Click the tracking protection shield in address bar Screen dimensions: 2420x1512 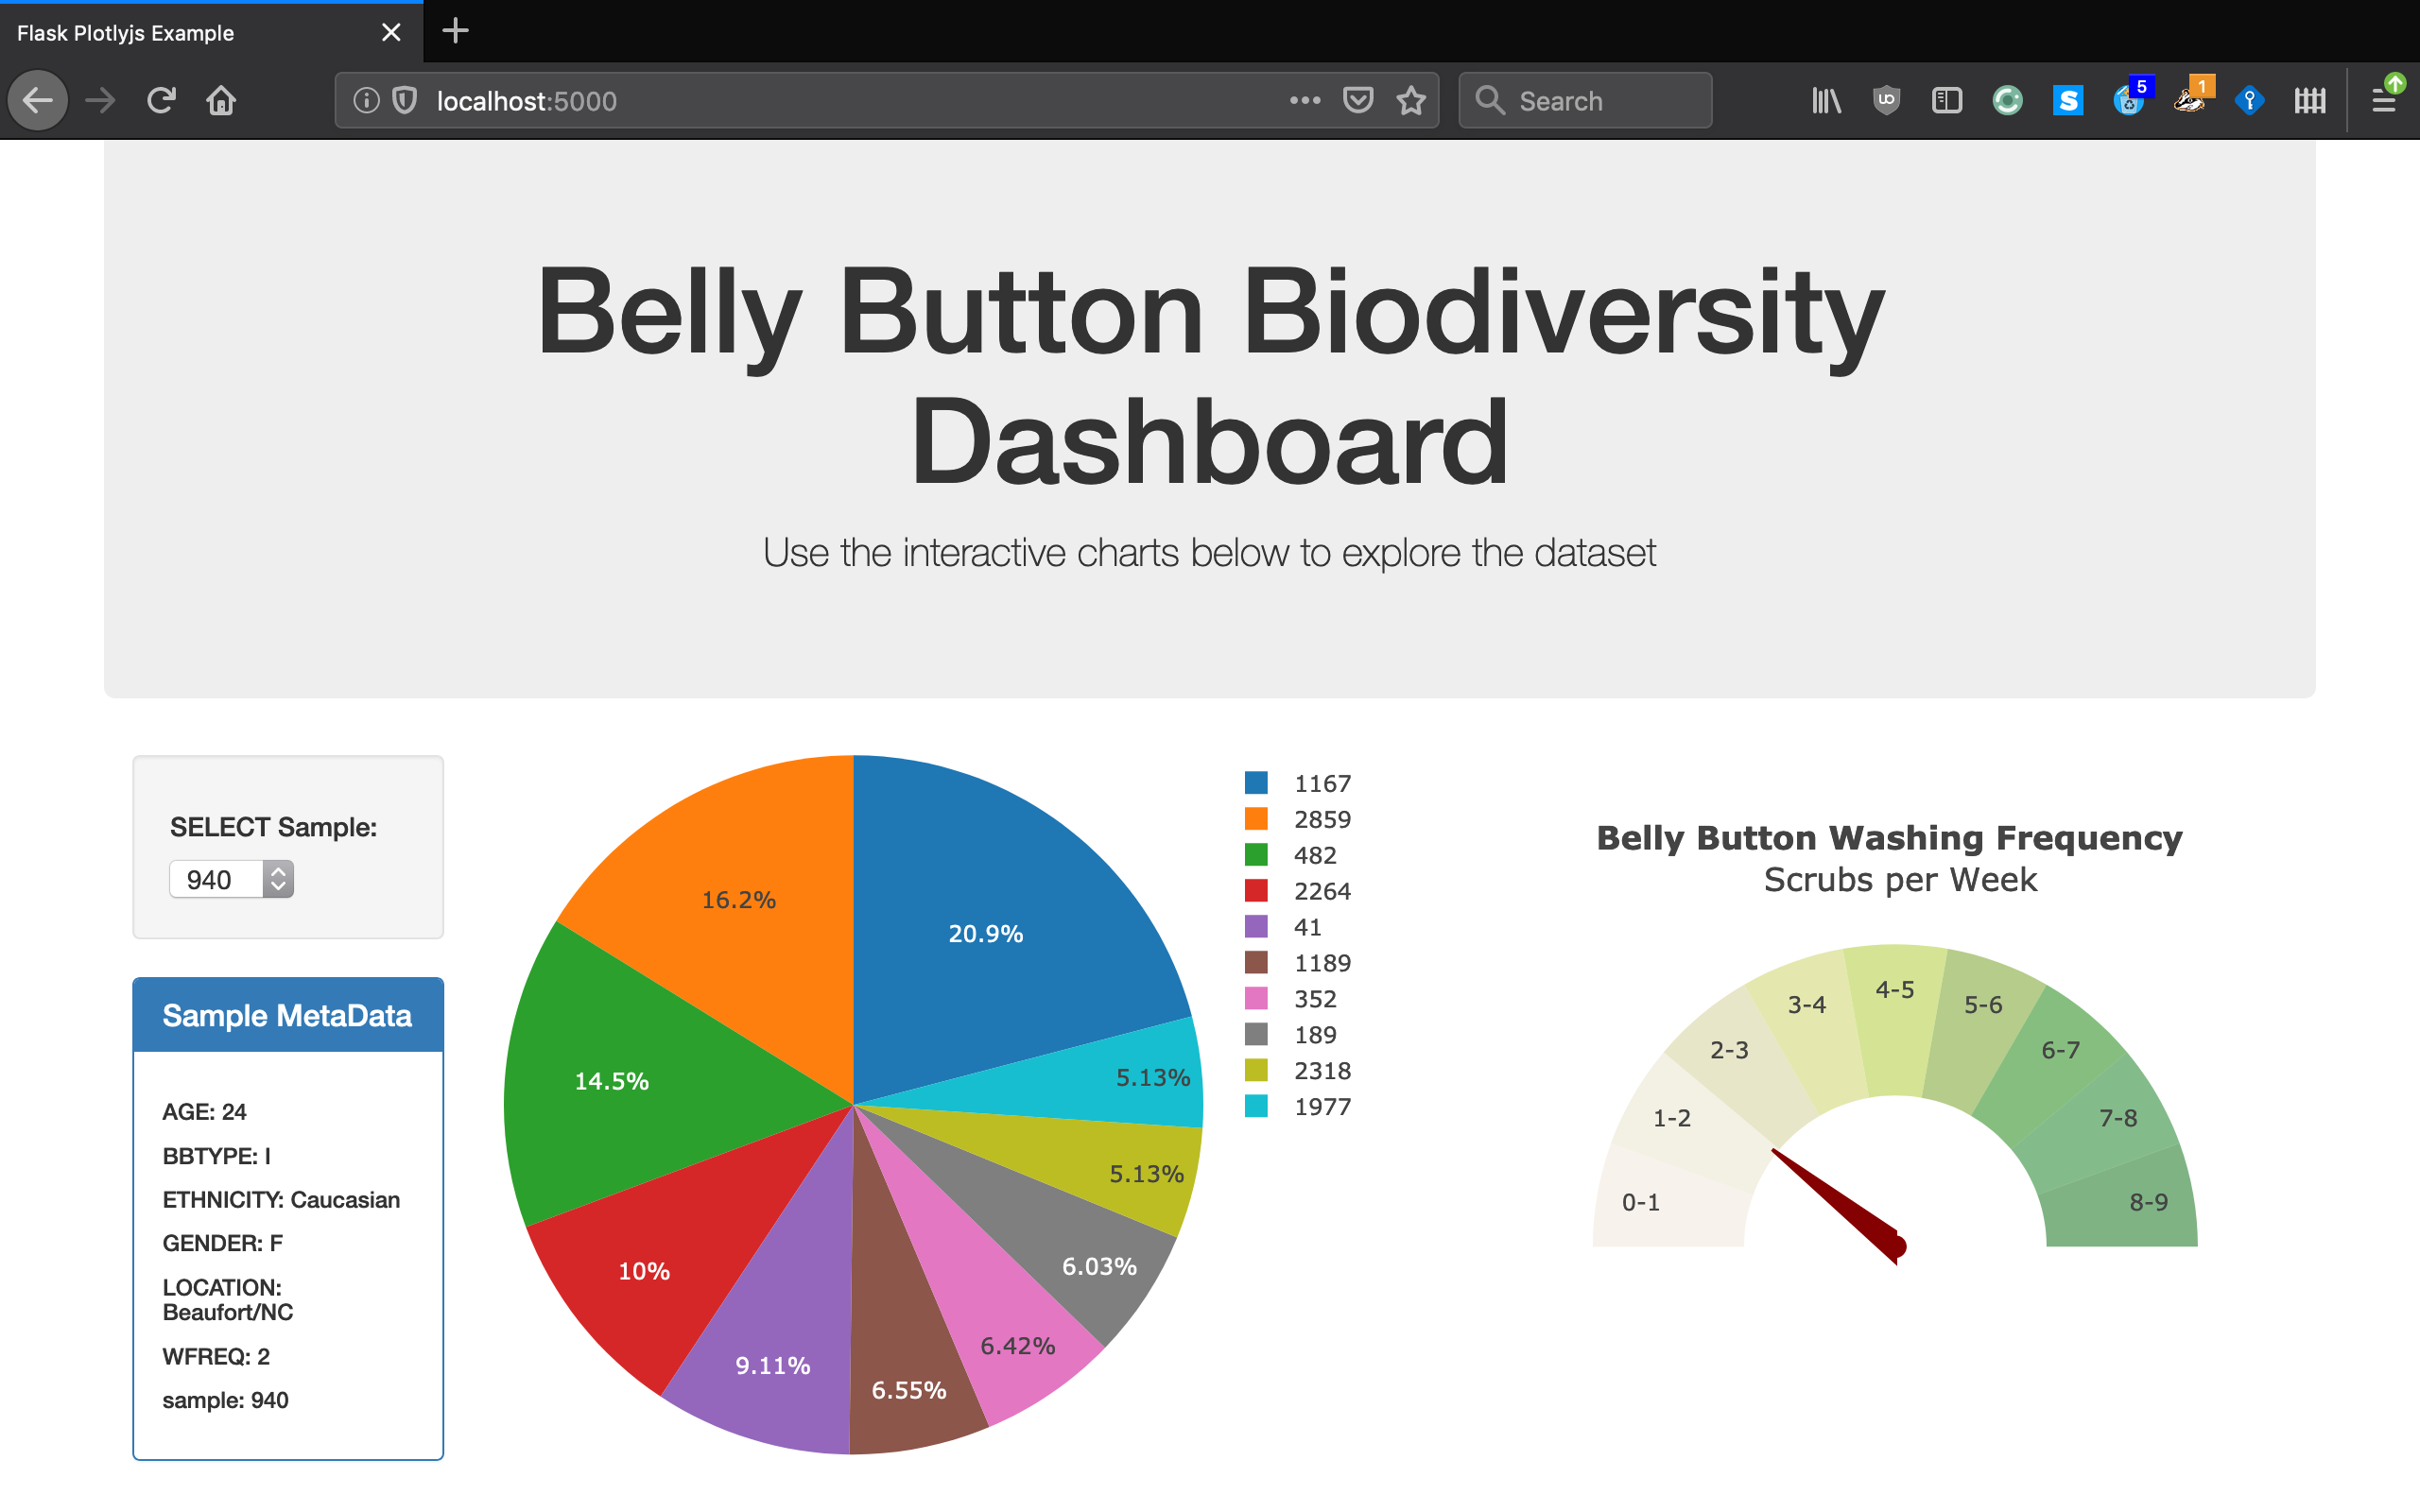point(404,100)
